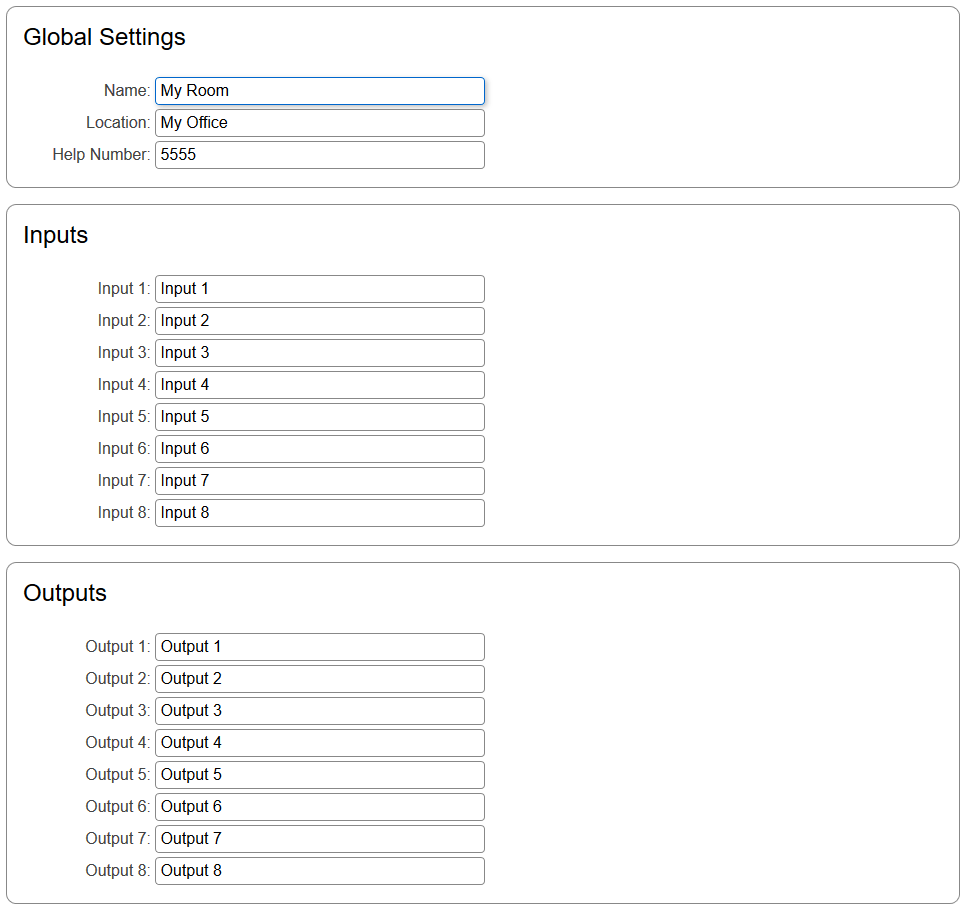Focus the Input 5 text box

click(x=320, y=417)
